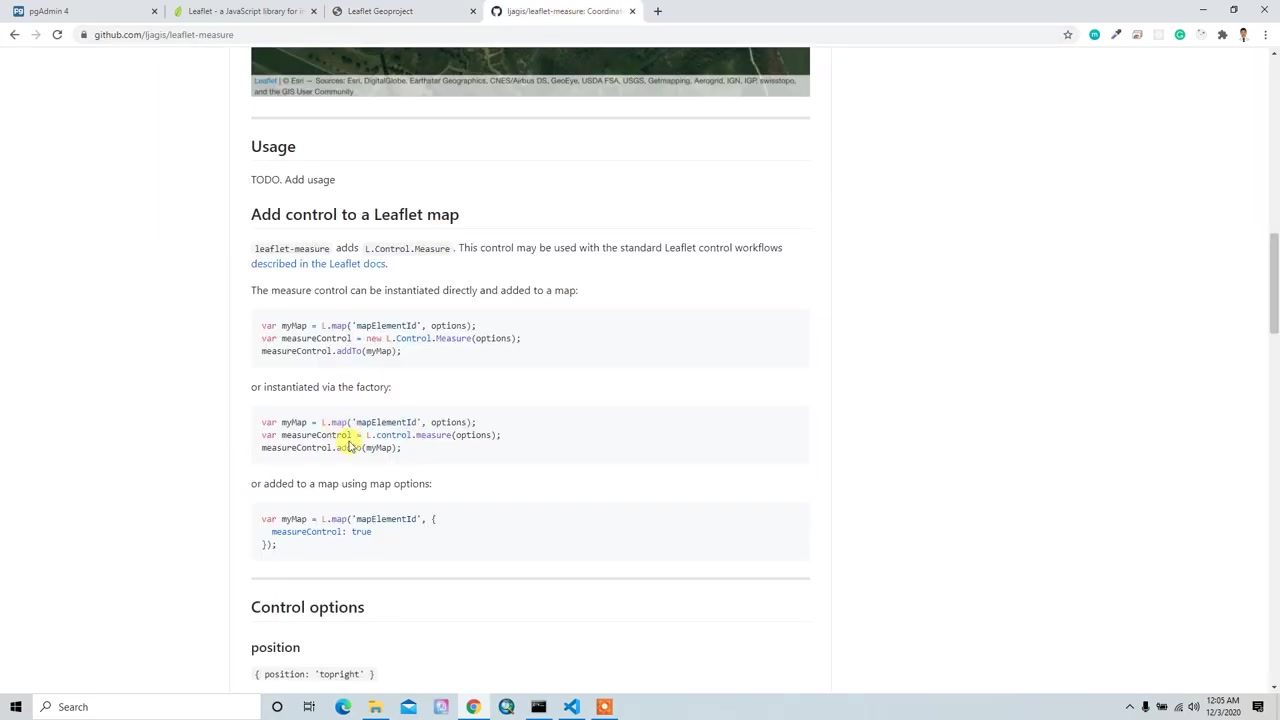Close the Leaflet Geoproject tab
Image resolution: width=1280 pixels, height=720 pixels.
click(473, 11)
